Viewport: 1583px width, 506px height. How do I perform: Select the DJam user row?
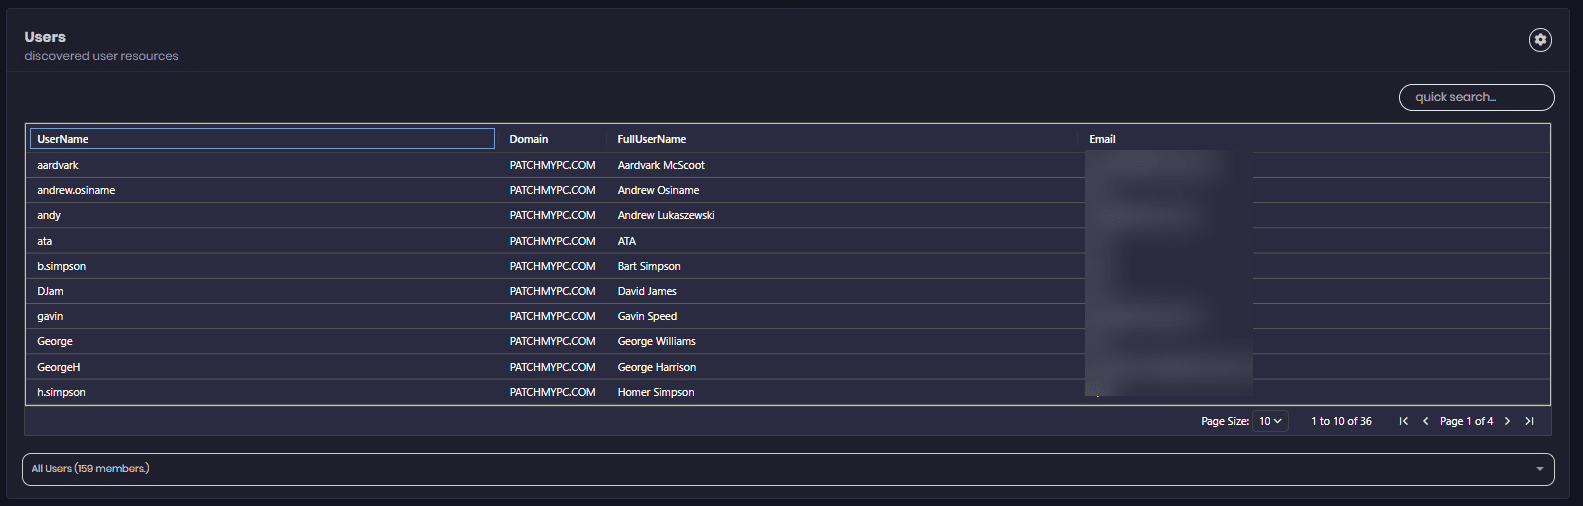tap(50, 291)
